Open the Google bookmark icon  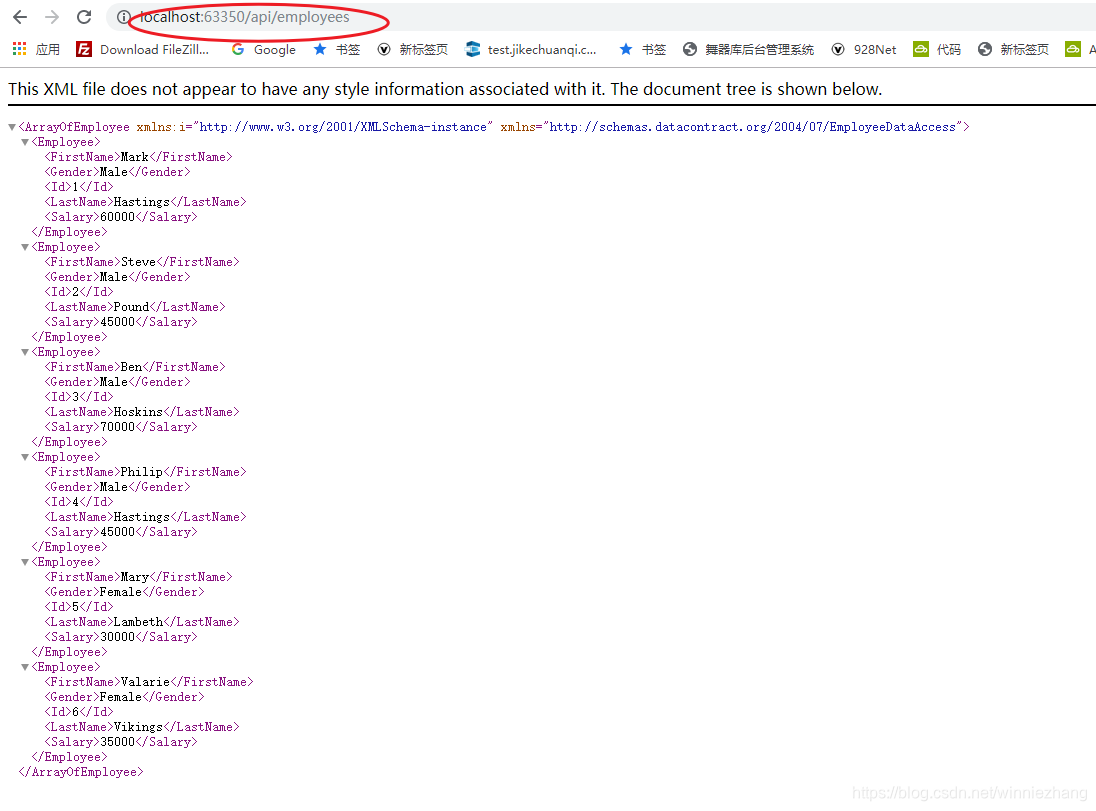pyautogui.click(x=238, y=49)
